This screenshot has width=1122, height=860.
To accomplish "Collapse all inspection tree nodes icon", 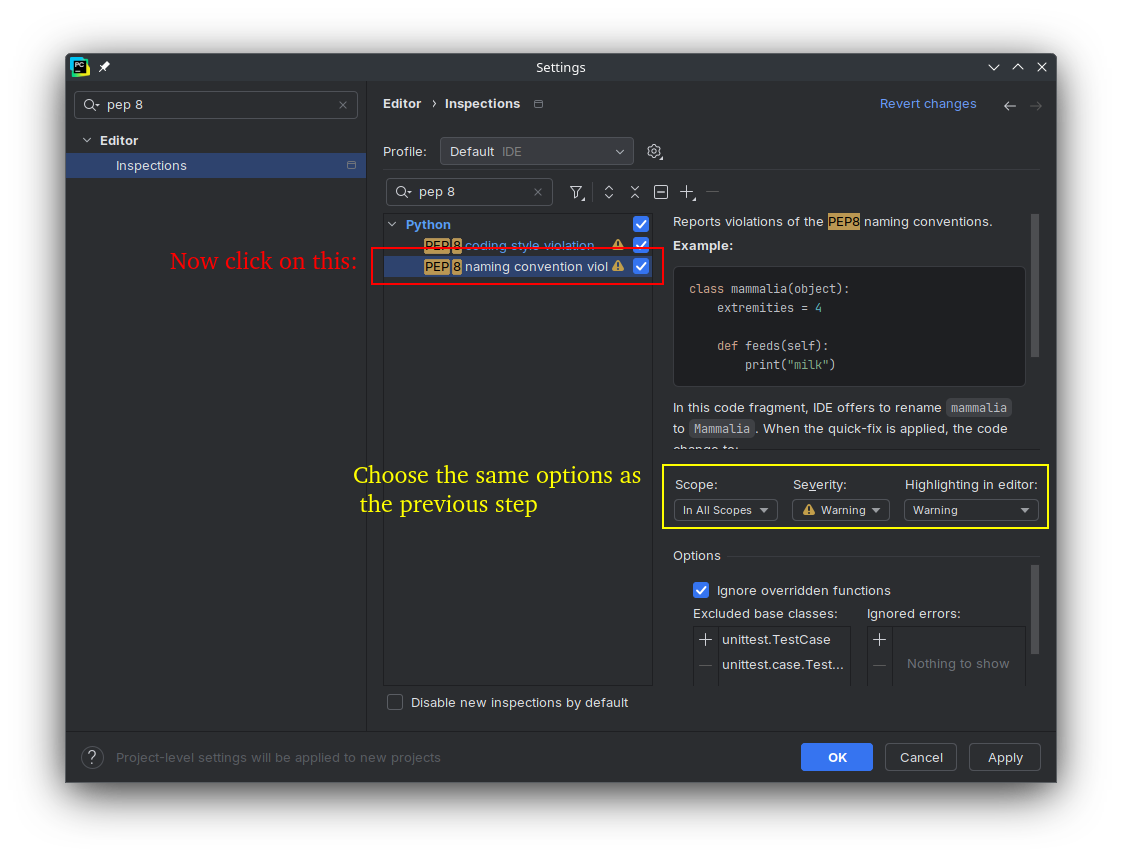I will [x=635, y=192].
